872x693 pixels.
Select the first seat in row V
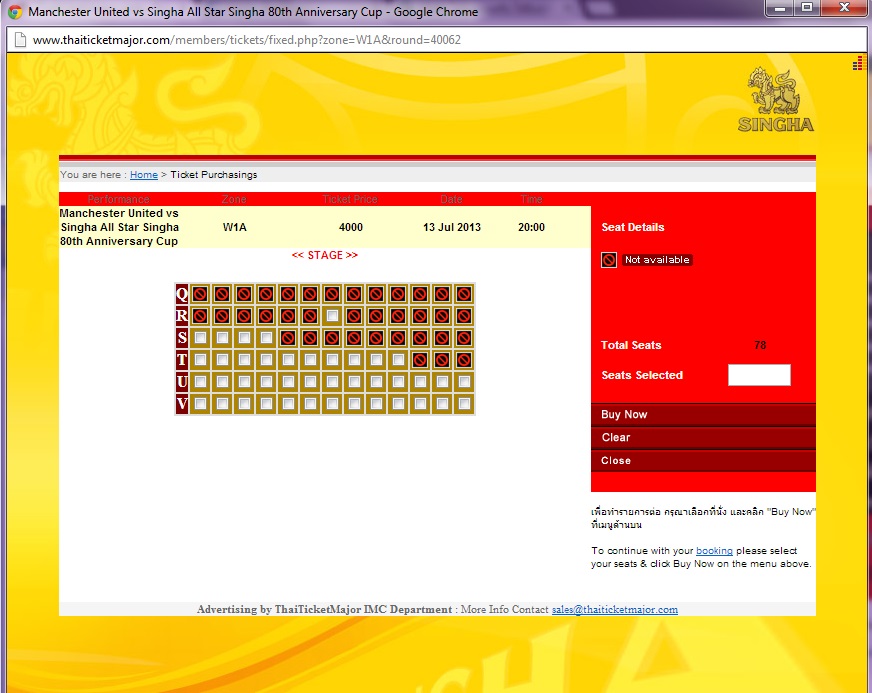pyautogui.click(x=201, y=404)
